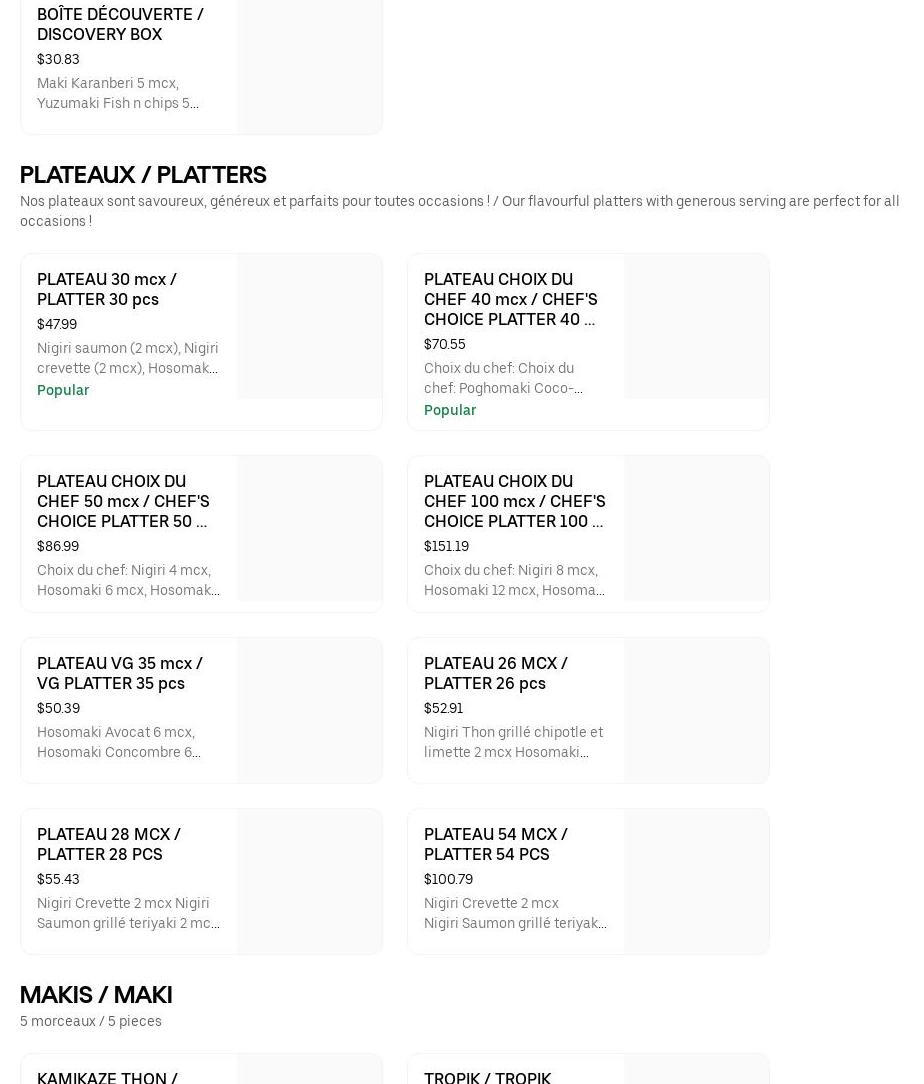
Task: Click the Plateau 26 MCX item image
Action: coord(696,710)
